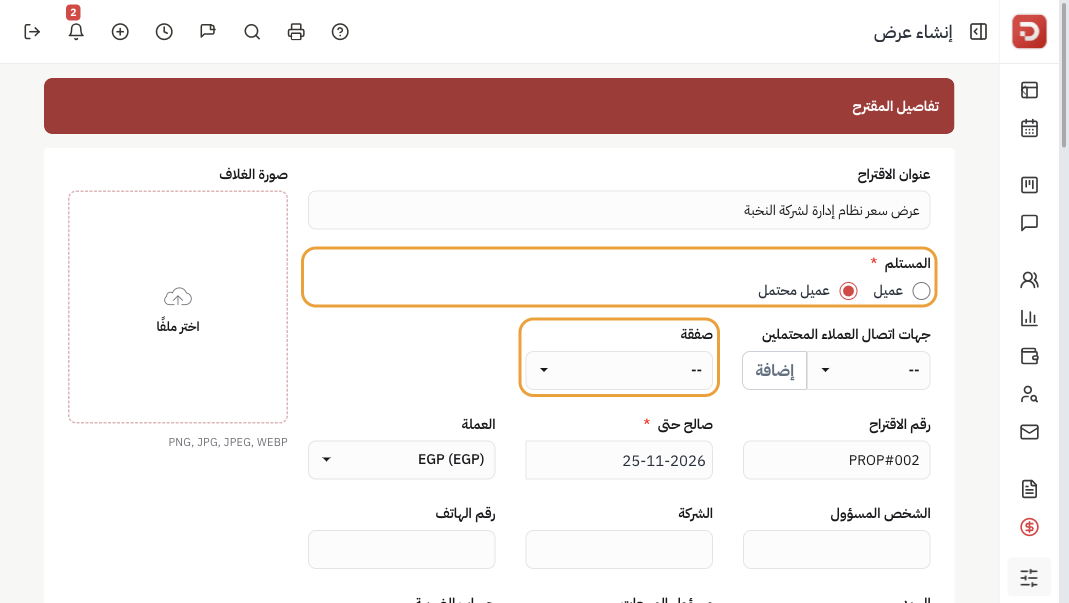Open جهات اتصال العملاء المحتملين dropdown

(x=869, y=370)
